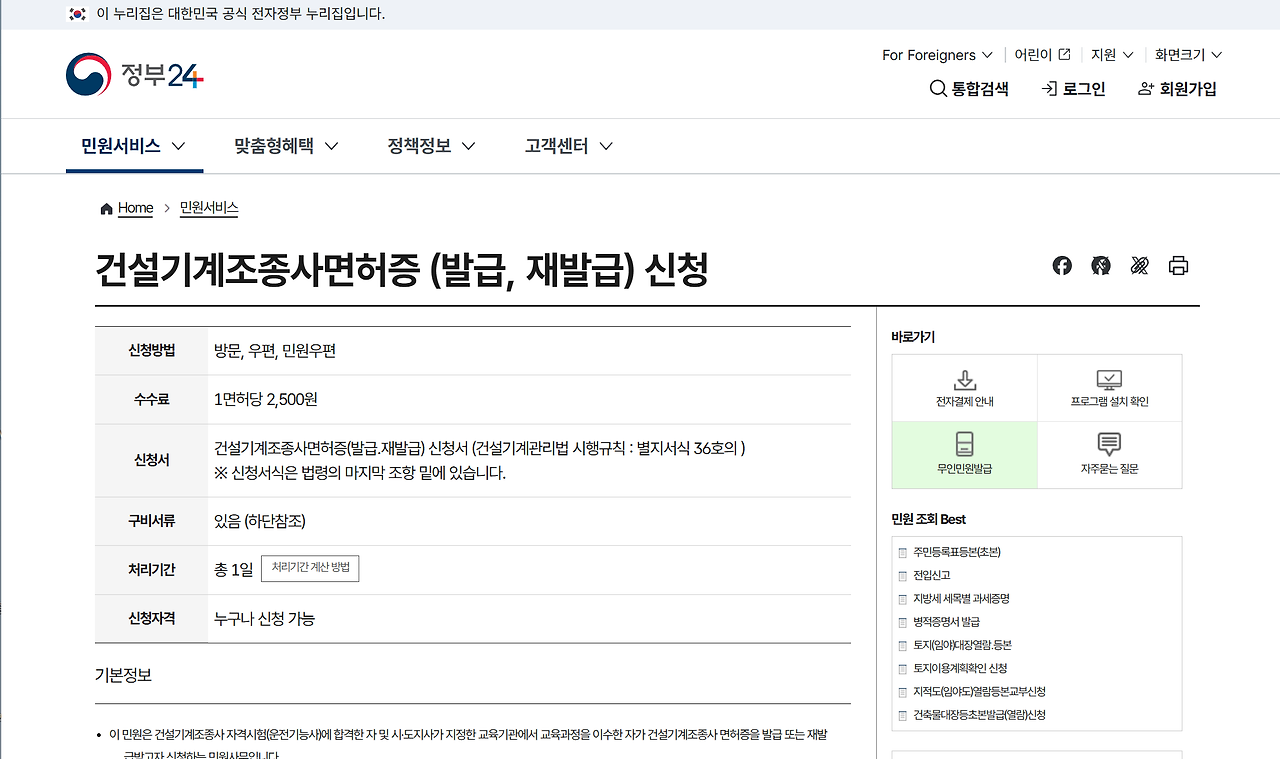The image size is (1280, 759).
Task: Expand the For Foreigners dropdown
Action: click(x=937, y=55)
